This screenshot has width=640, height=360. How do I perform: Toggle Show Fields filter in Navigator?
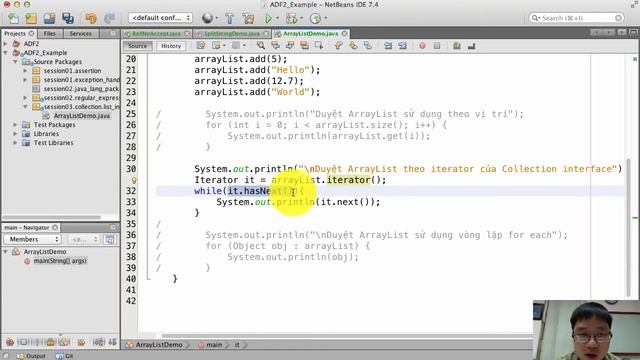[x=23, y=342]
